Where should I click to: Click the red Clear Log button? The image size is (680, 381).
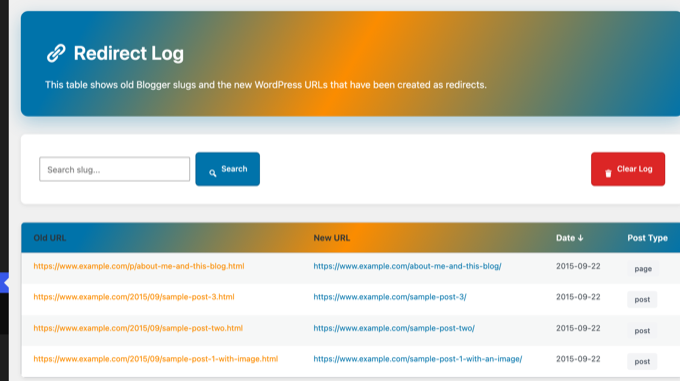(x=628, y=169)
